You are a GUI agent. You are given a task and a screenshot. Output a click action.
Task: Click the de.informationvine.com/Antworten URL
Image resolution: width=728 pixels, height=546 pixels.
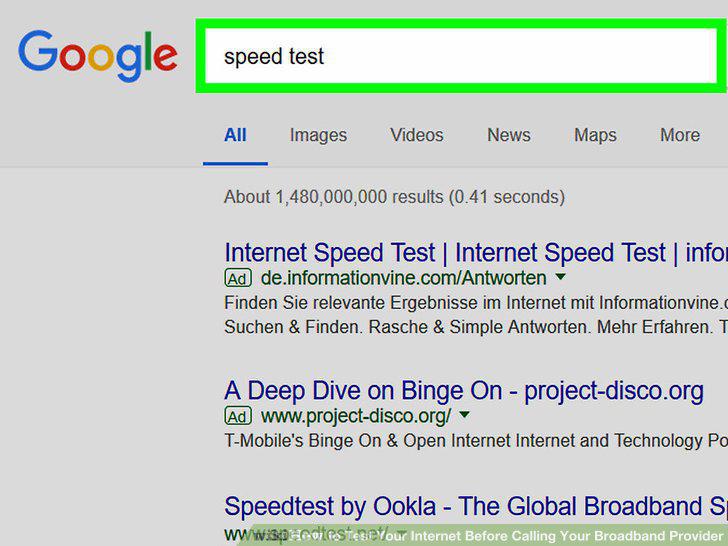point(403,278)
